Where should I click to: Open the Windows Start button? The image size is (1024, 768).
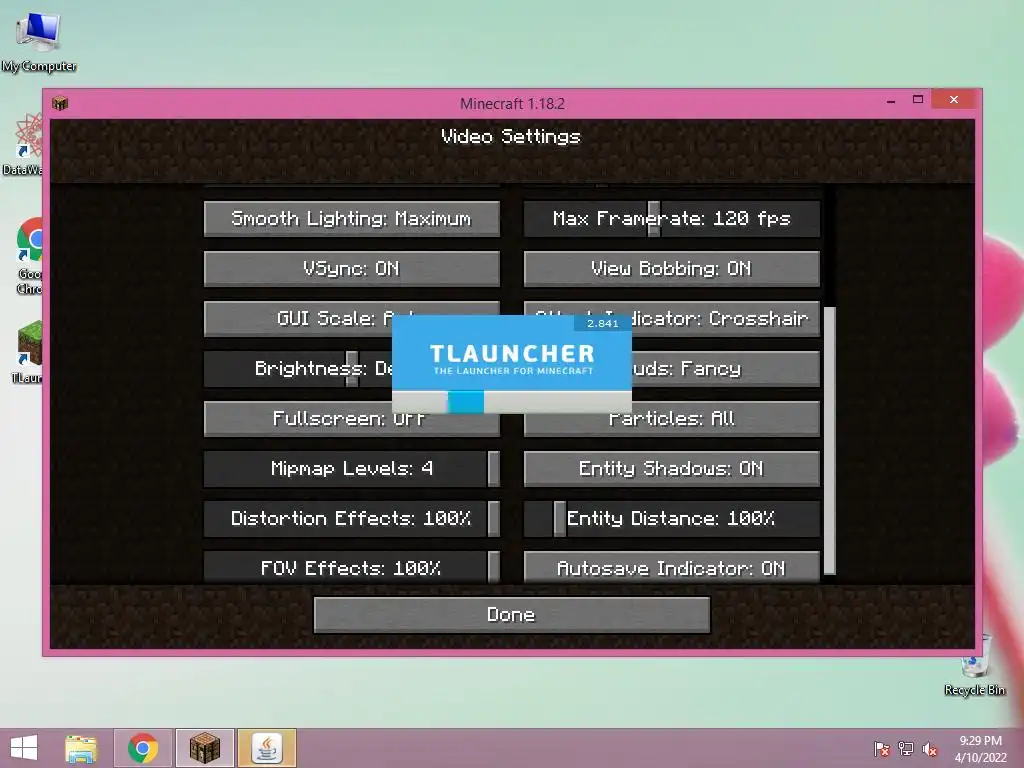click(x=24, y=748)
